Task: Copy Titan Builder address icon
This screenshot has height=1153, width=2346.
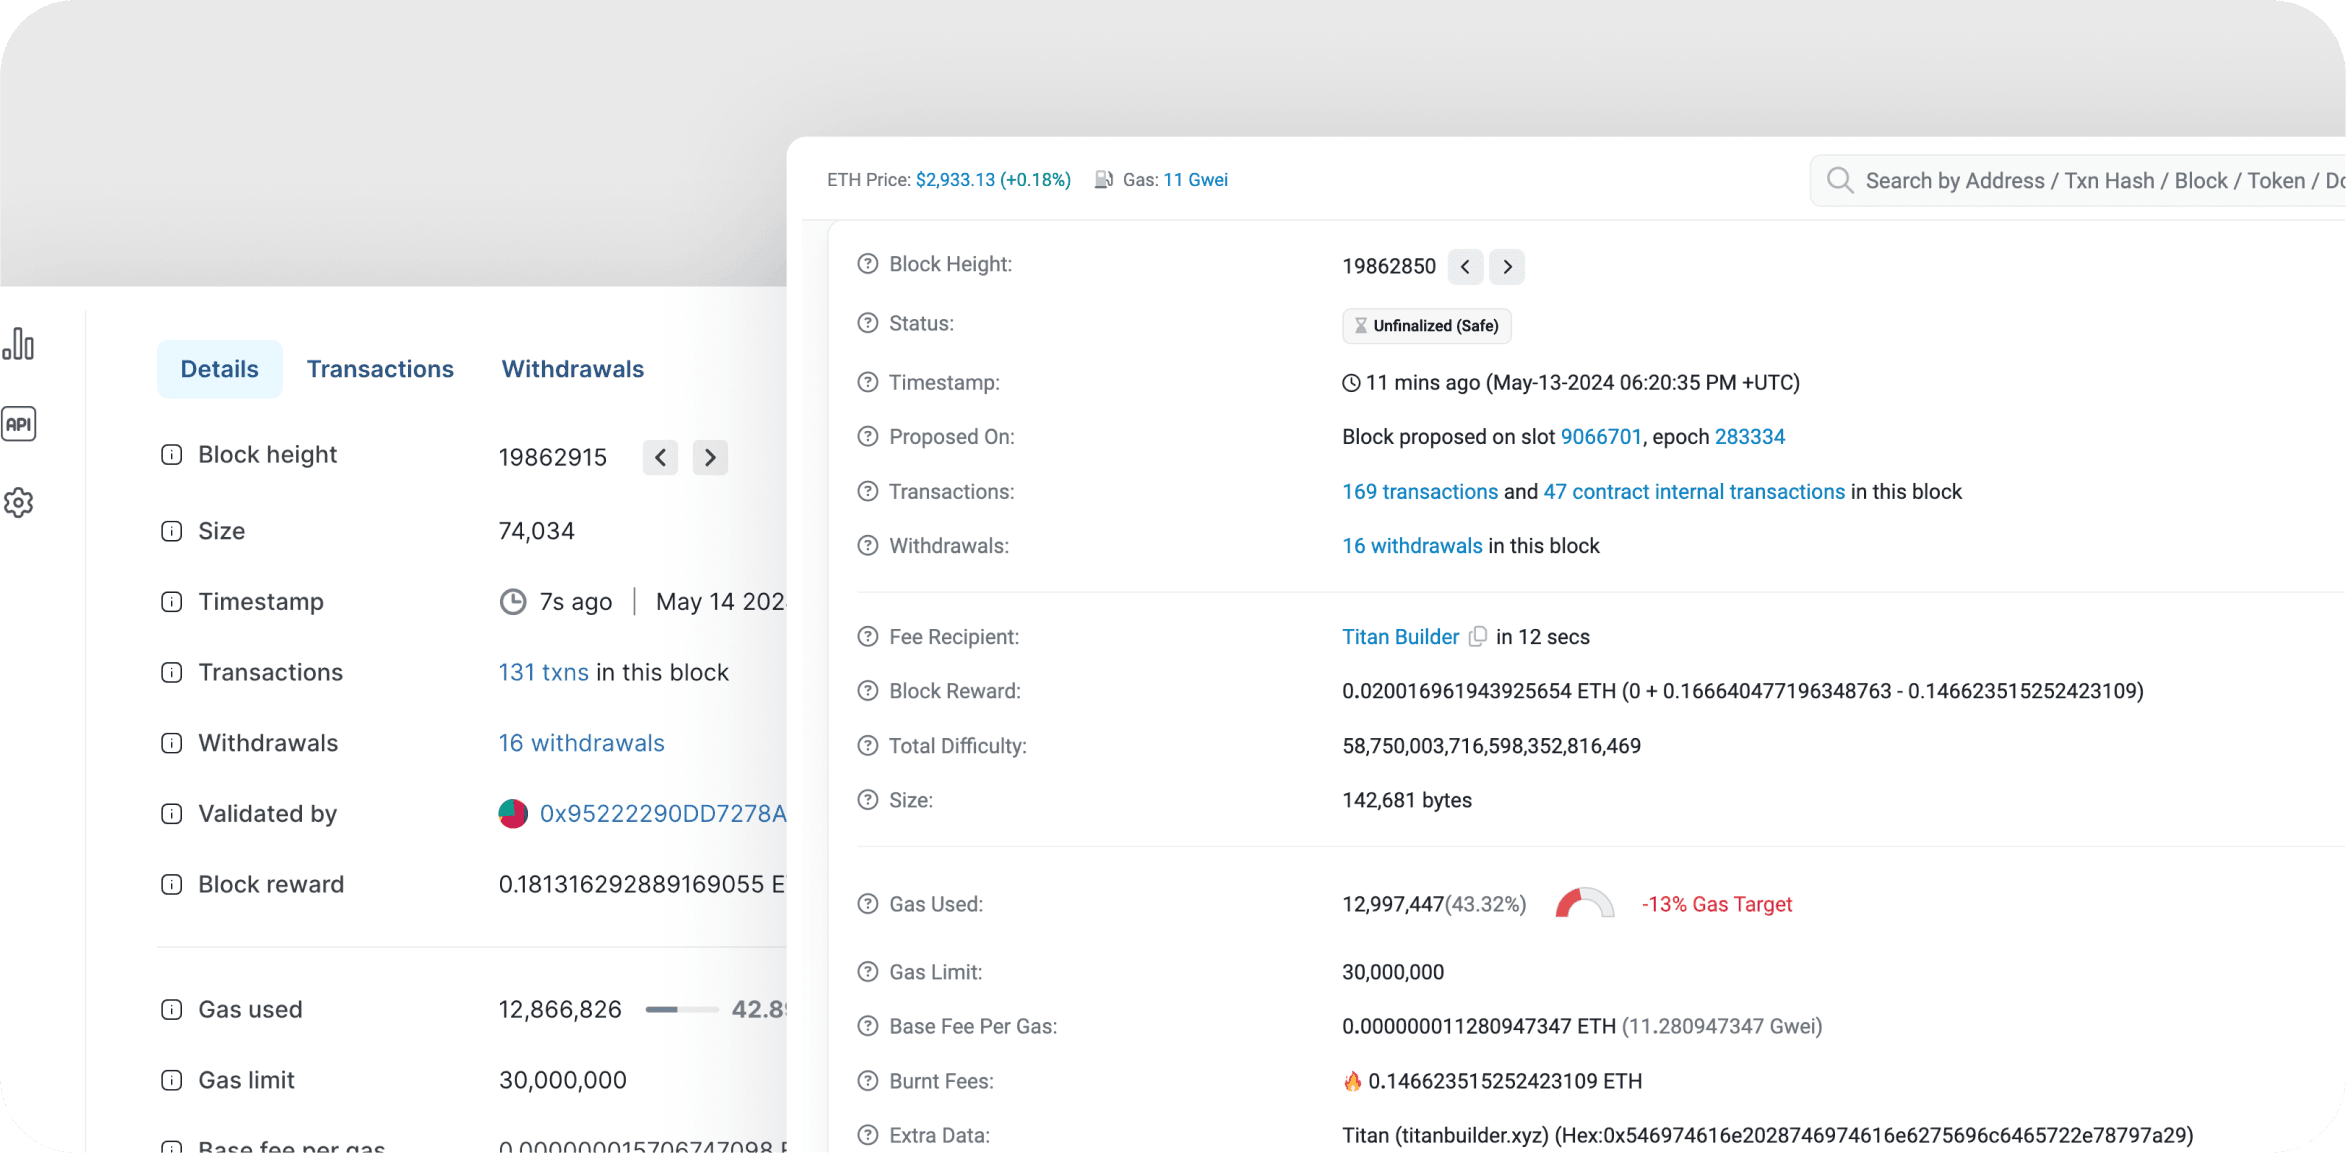Action: point(1477,637)
